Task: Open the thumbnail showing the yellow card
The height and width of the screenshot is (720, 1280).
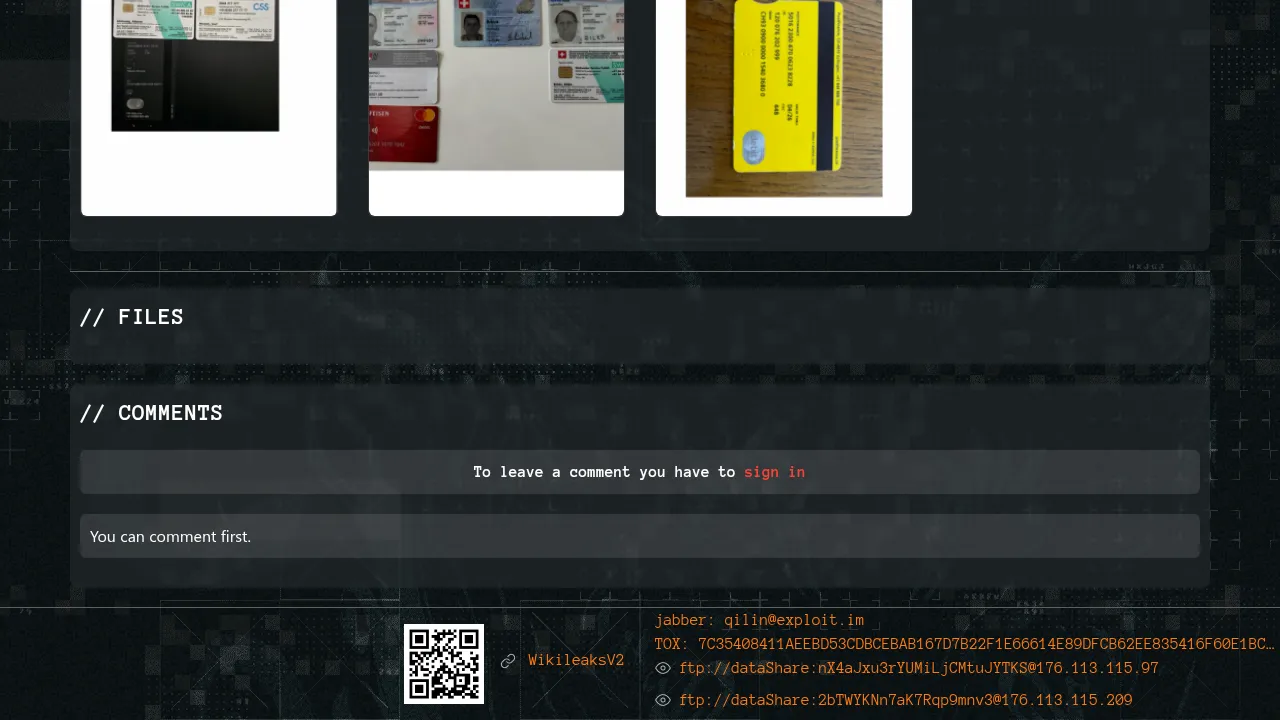Action: coord(784,98)
